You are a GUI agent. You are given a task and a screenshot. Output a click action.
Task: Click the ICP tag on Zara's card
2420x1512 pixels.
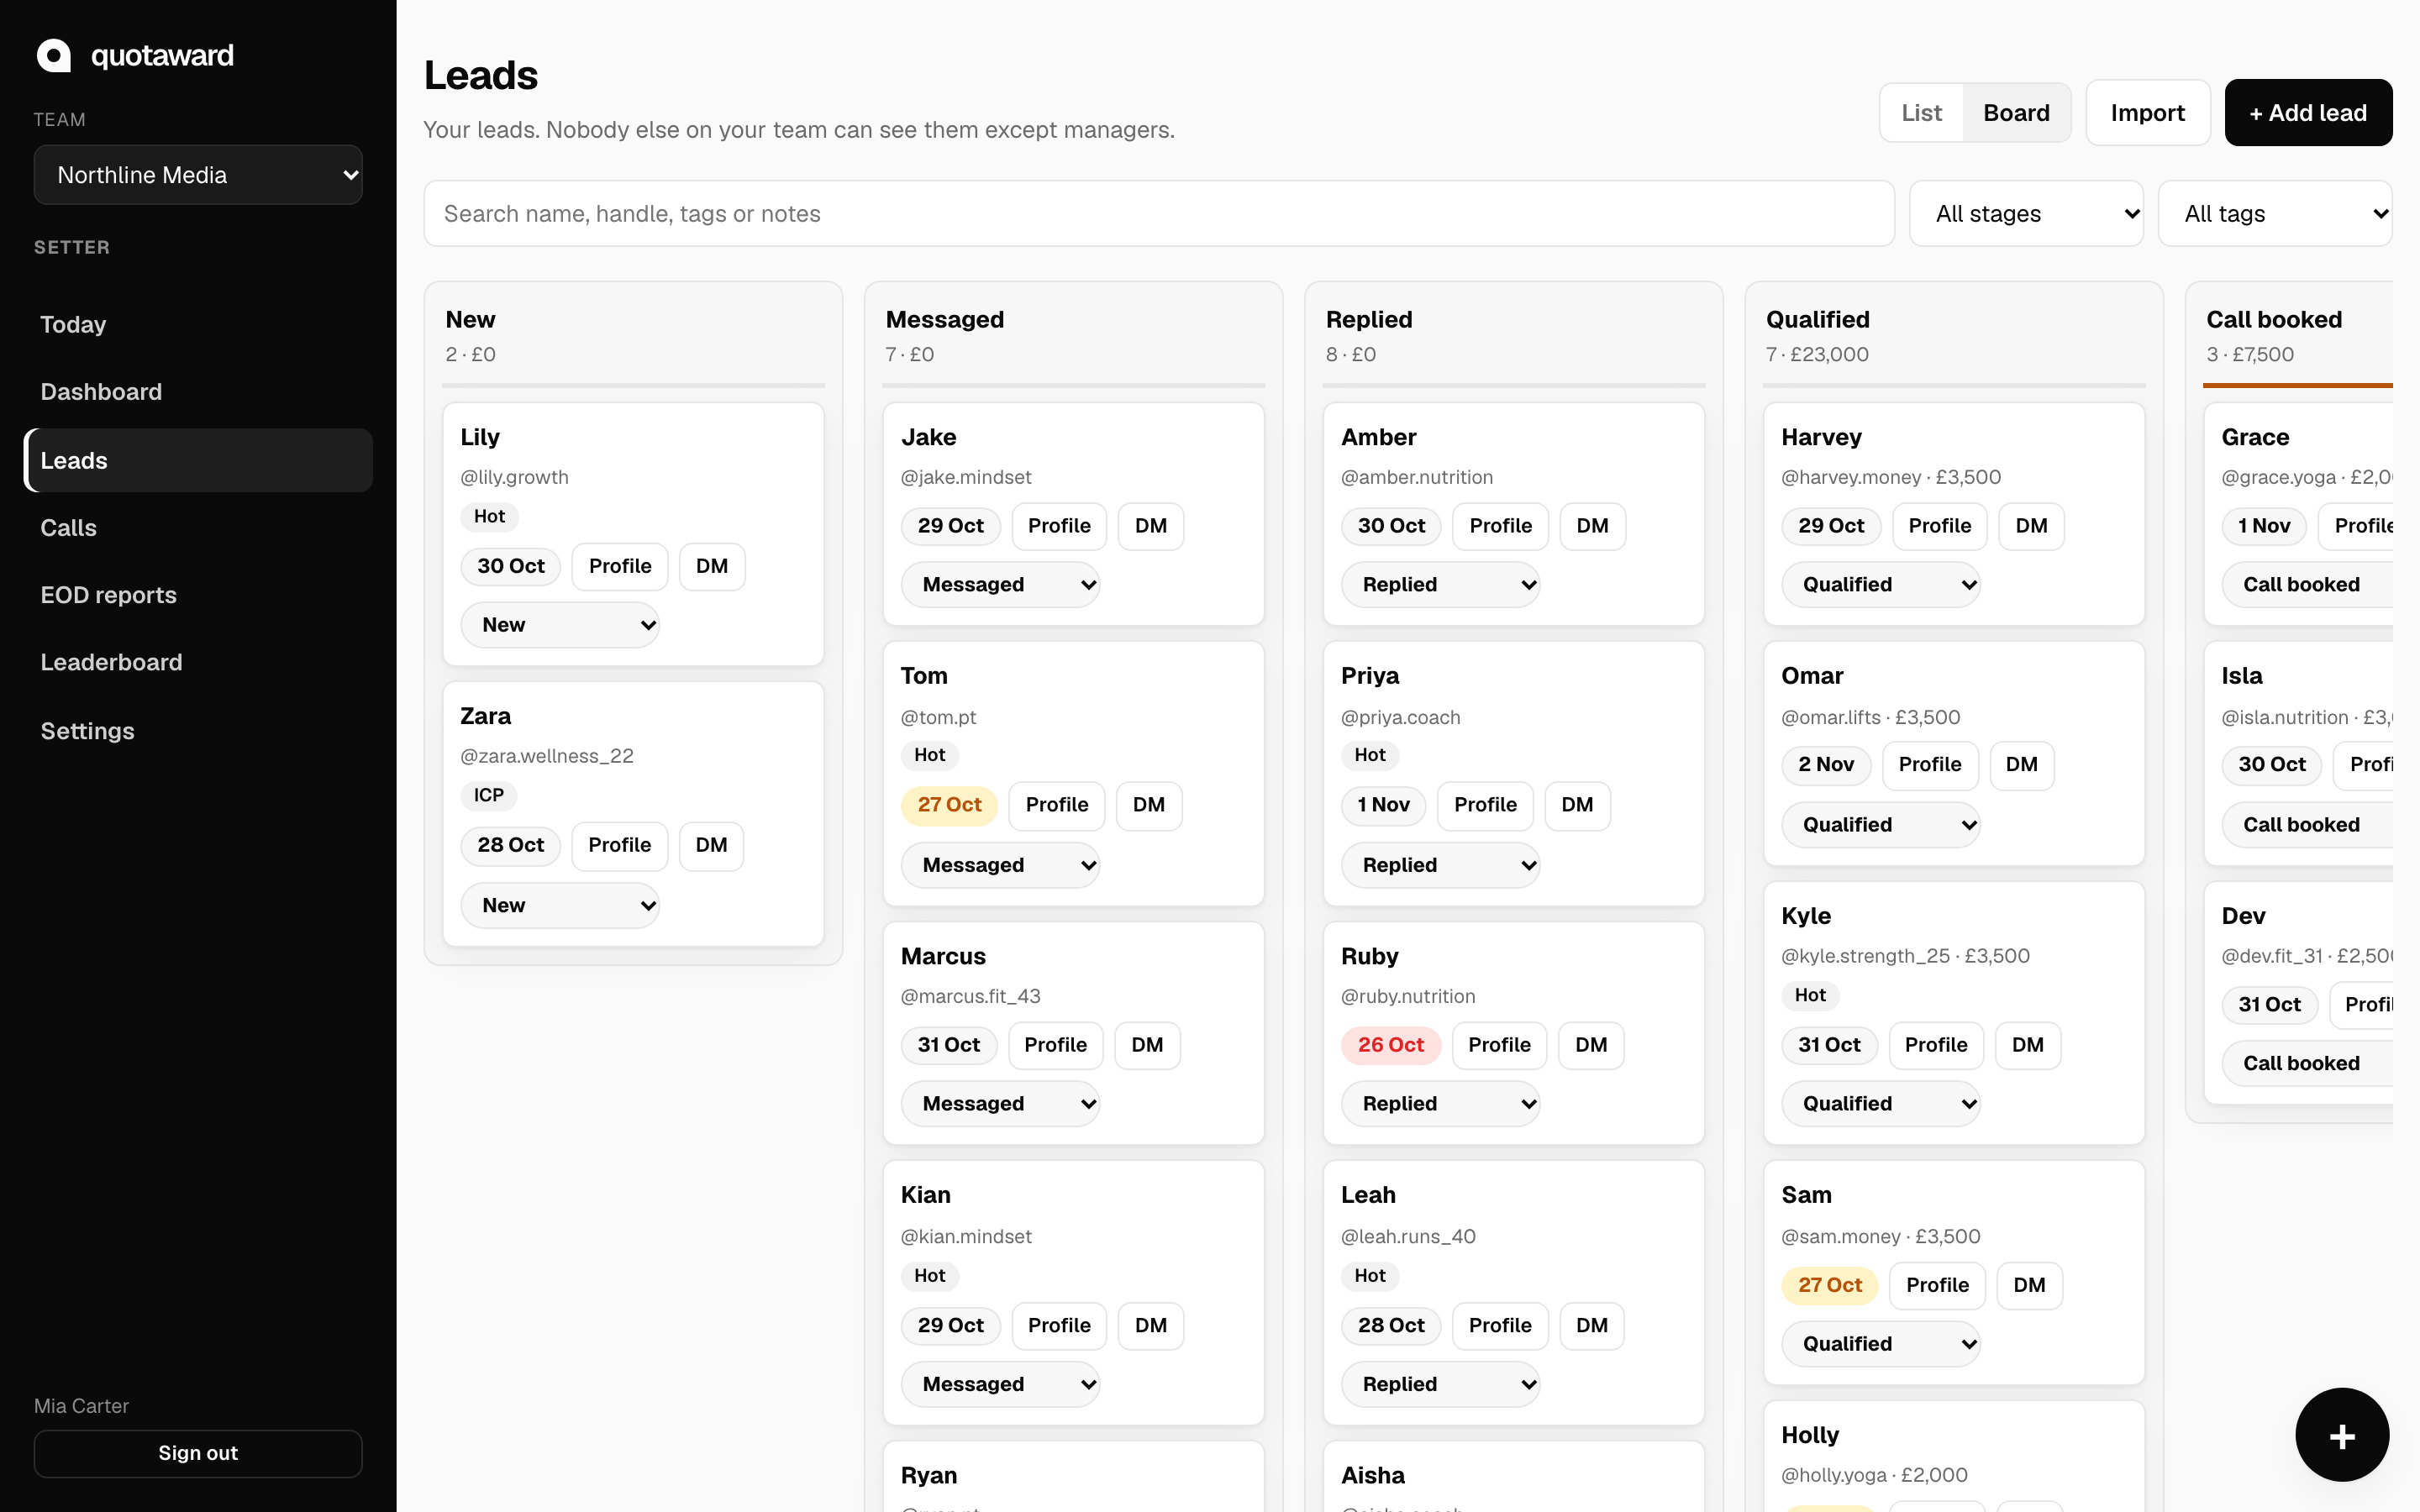[x=488, y=795]
